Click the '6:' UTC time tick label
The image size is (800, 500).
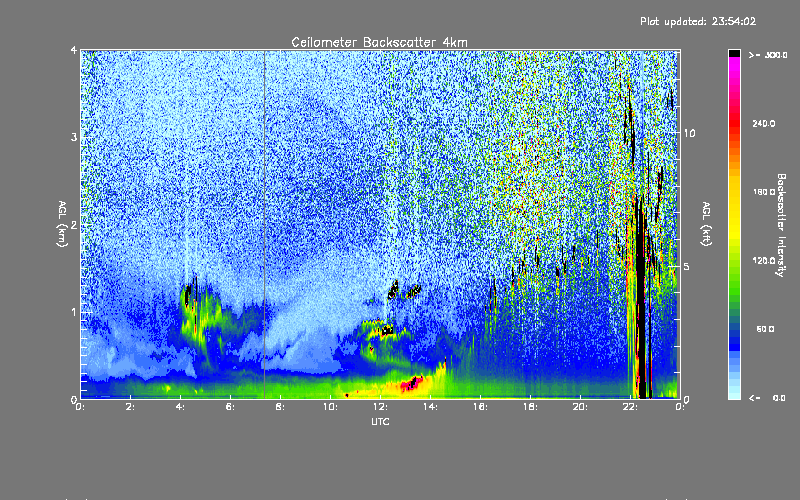pyautogui.click(x=230, y=407)
